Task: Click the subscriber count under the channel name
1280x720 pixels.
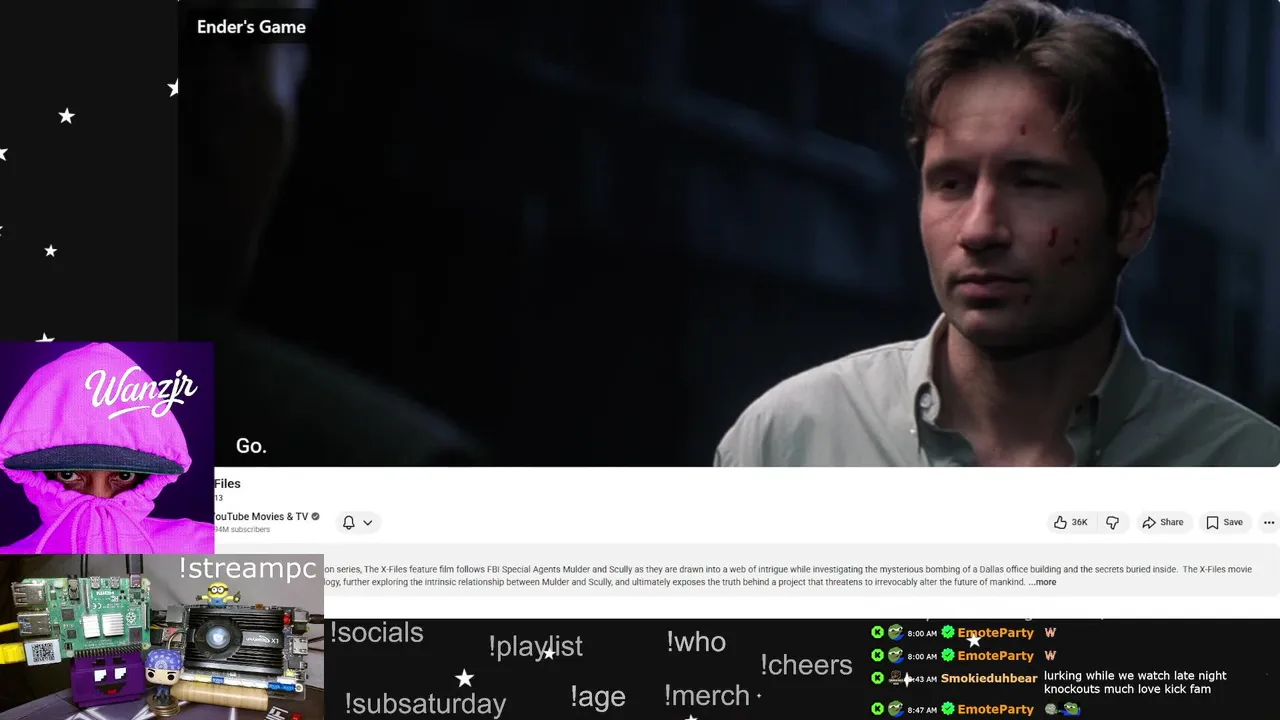Action: pos(241,530)
